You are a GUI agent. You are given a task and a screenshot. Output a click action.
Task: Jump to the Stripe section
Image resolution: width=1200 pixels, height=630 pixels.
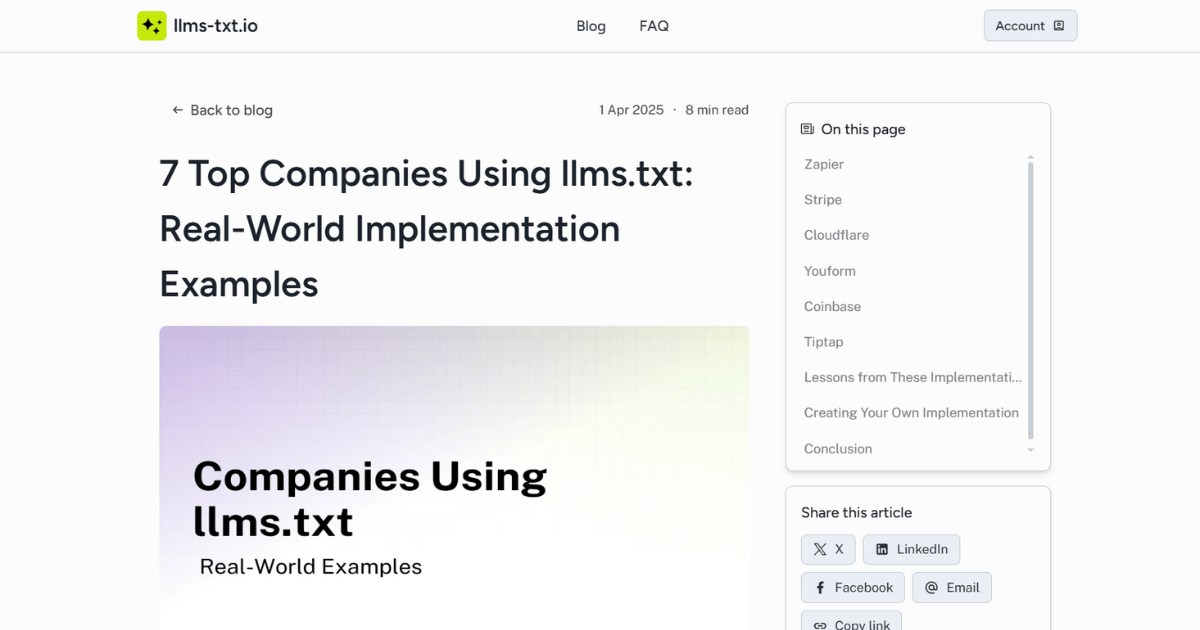823,200
